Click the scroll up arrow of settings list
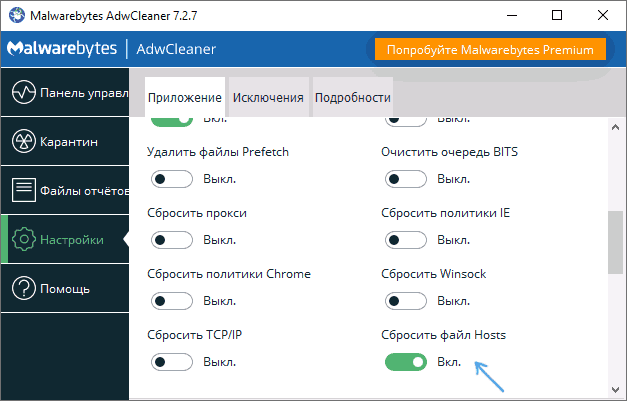 (615, 128)
